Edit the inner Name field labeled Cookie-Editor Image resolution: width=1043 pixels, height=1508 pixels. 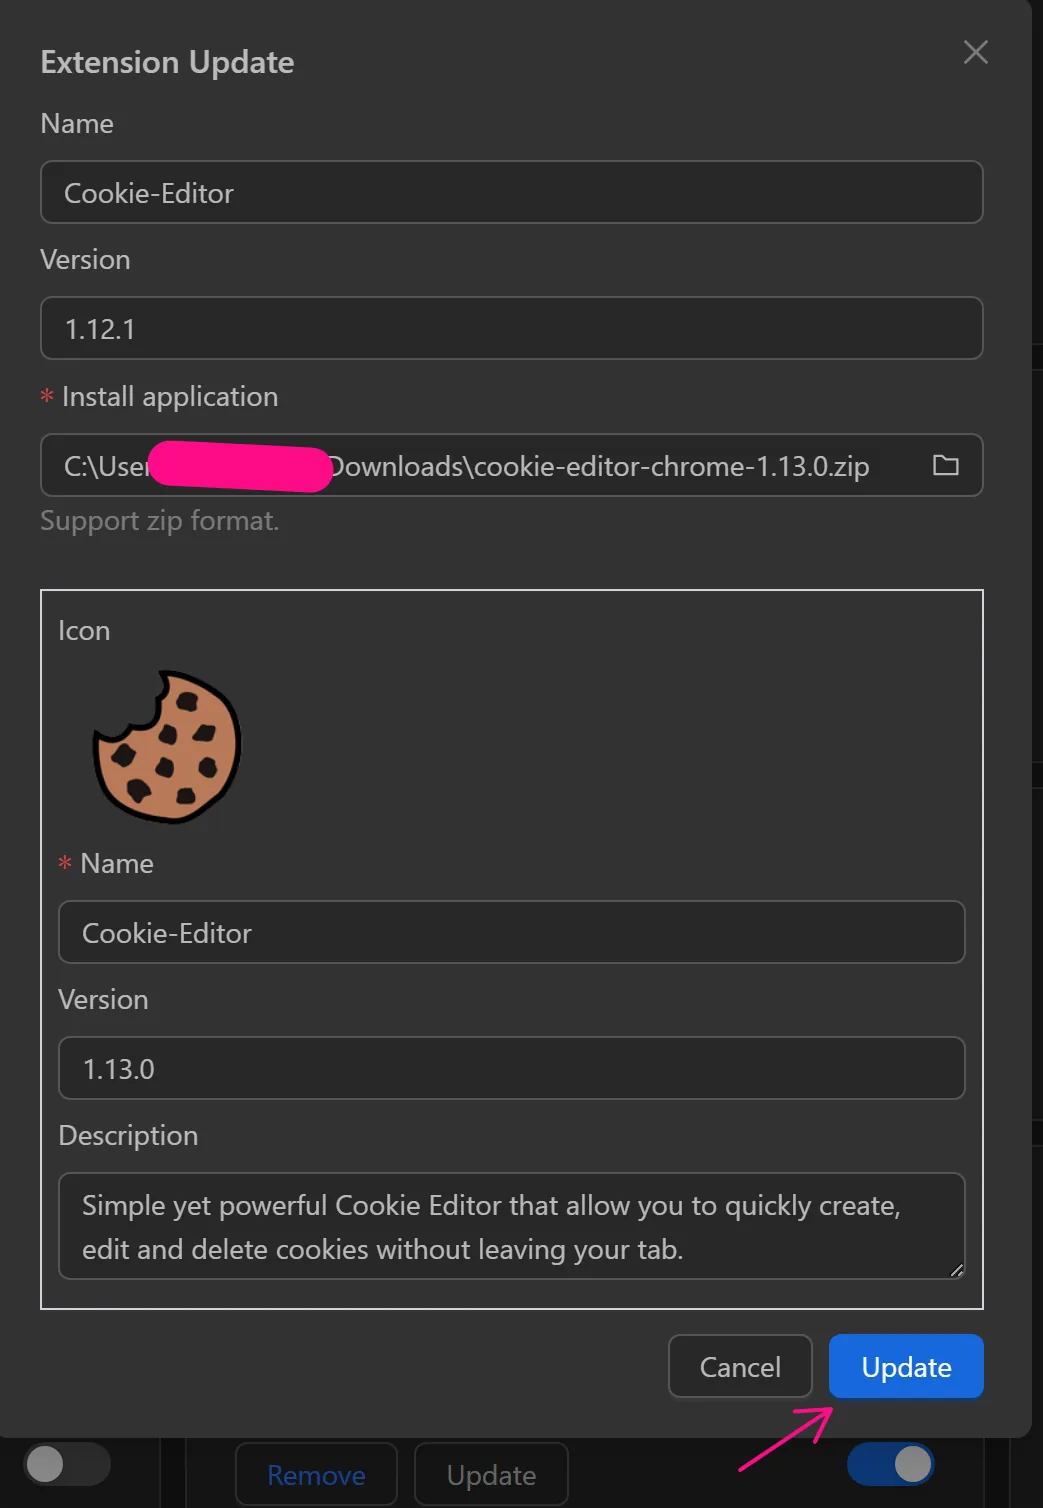coord(511,932)
